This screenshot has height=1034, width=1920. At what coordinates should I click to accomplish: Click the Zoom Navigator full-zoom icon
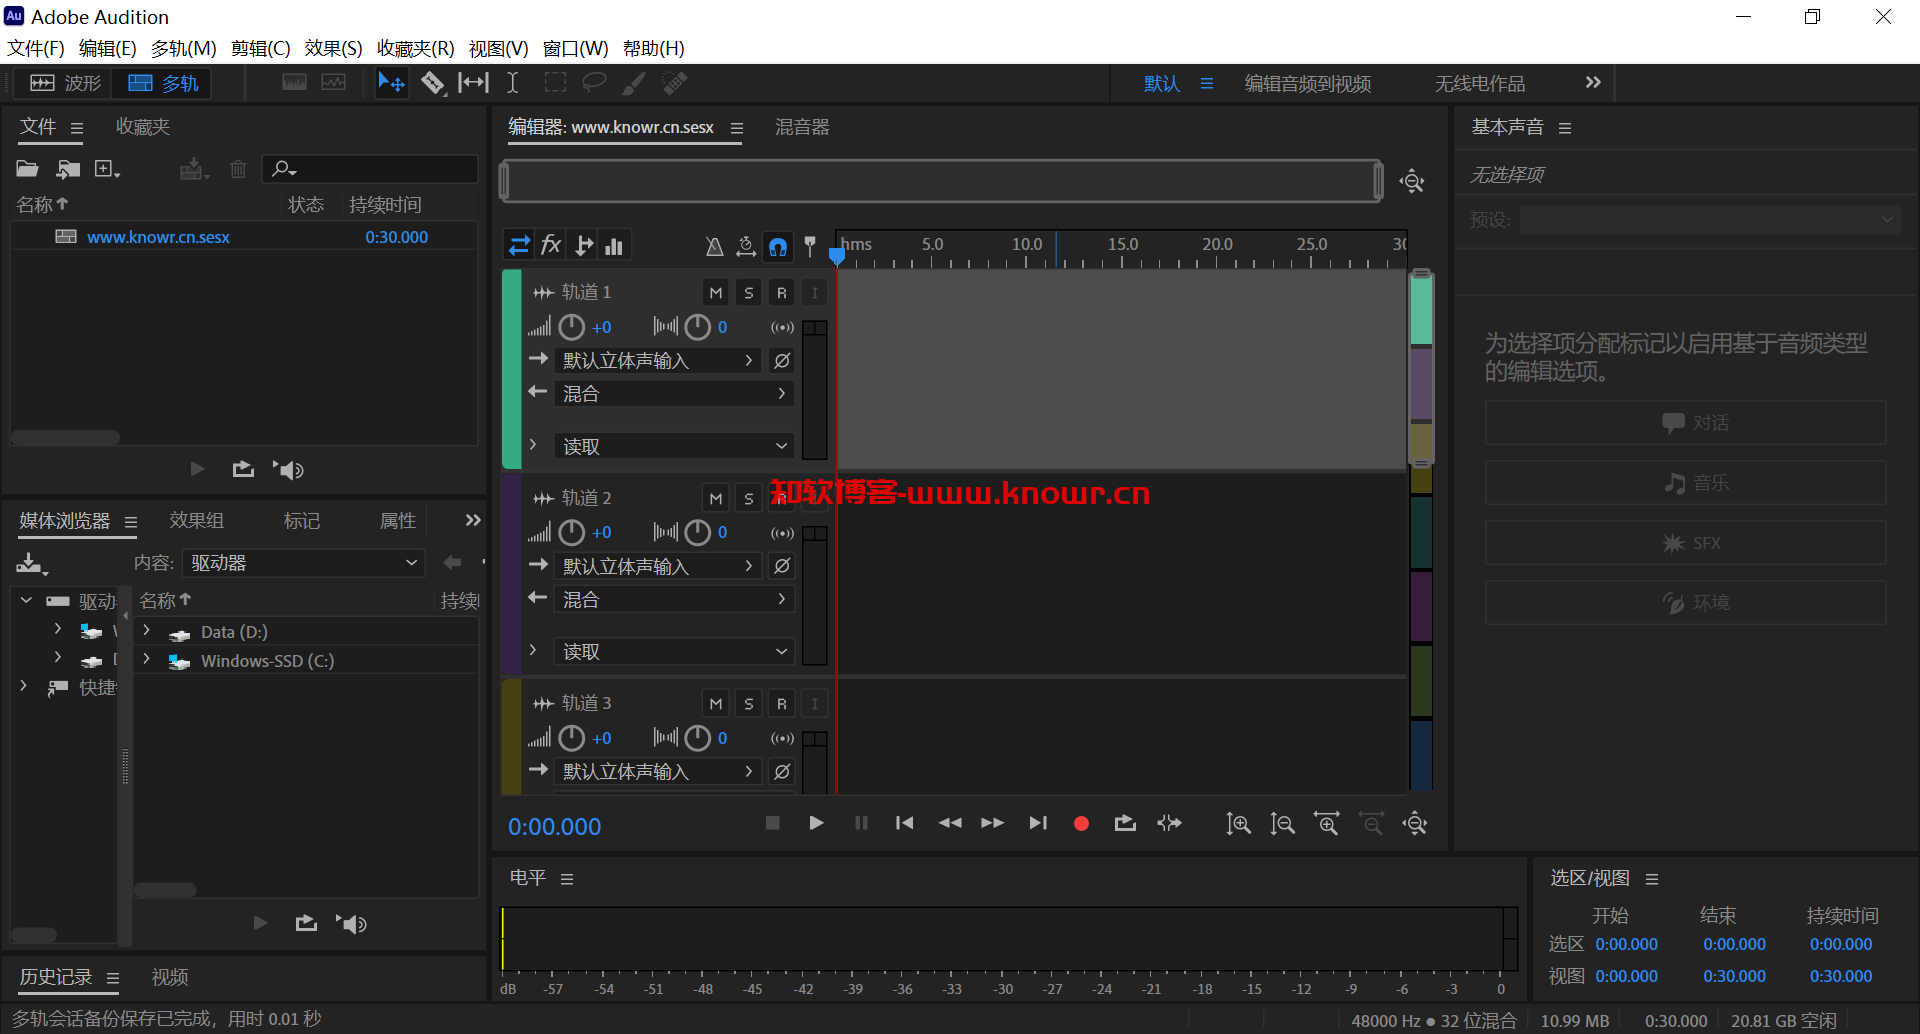pyautogui.click(x=1412, y=181)
